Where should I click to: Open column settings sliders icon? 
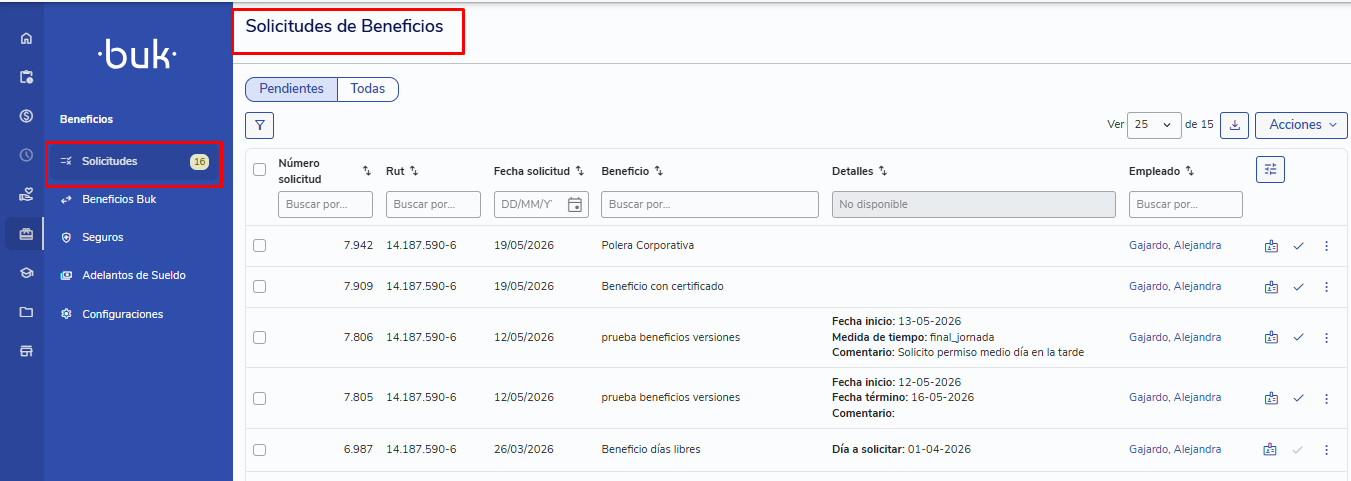point(1270,170)
